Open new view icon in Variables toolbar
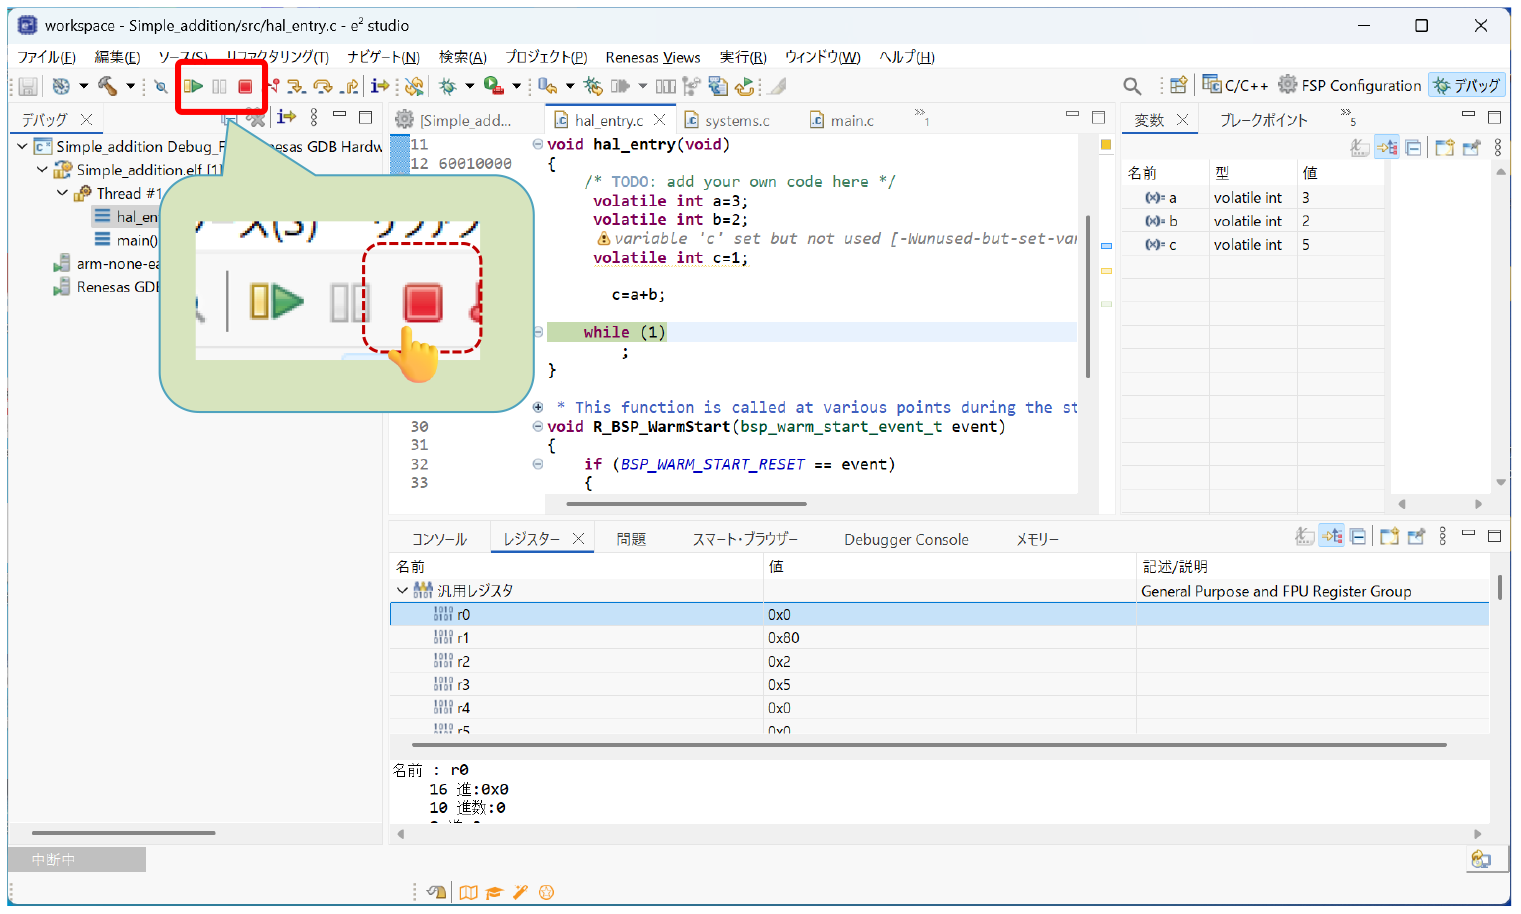1521x914 pixels. (1445, 148)
